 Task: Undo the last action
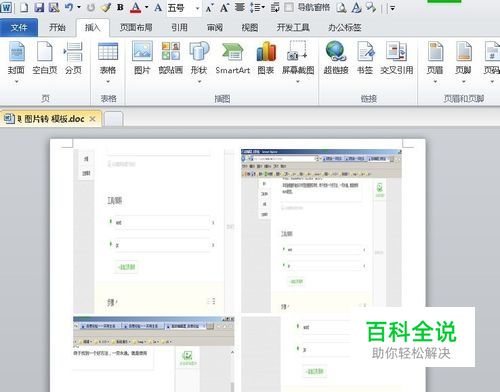coord(69,7)
